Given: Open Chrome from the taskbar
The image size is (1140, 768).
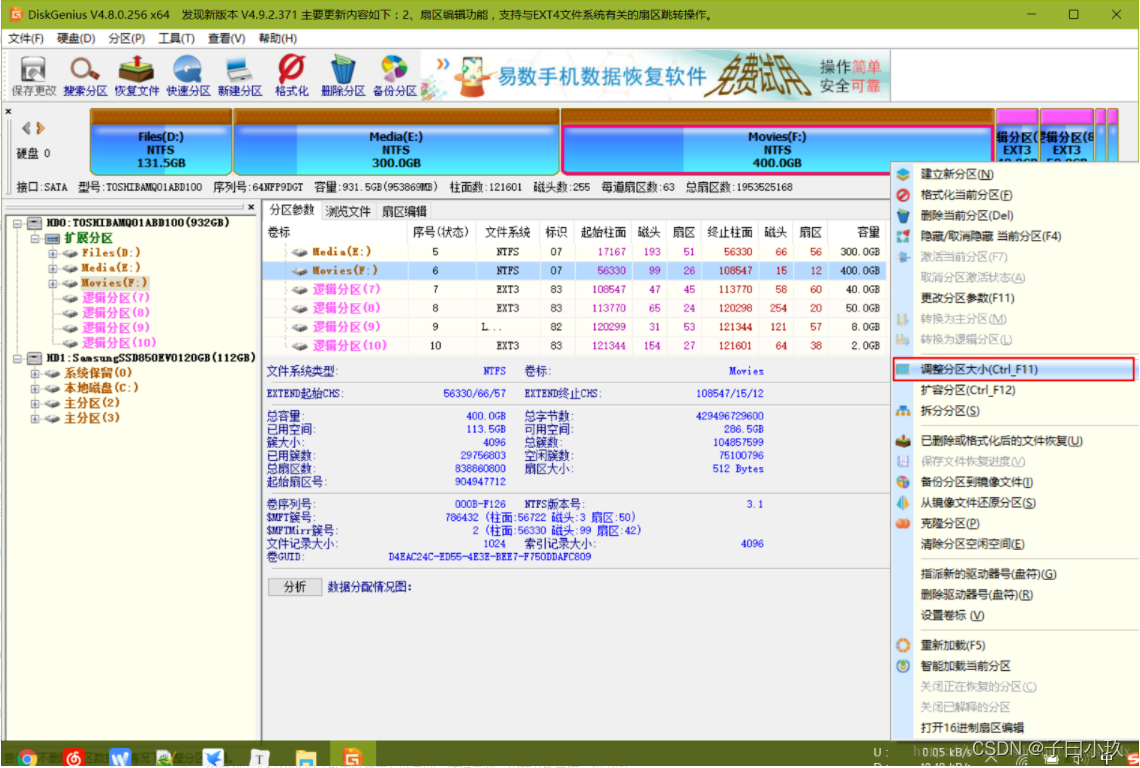Looking at the screenshot, I should (27, 758).
